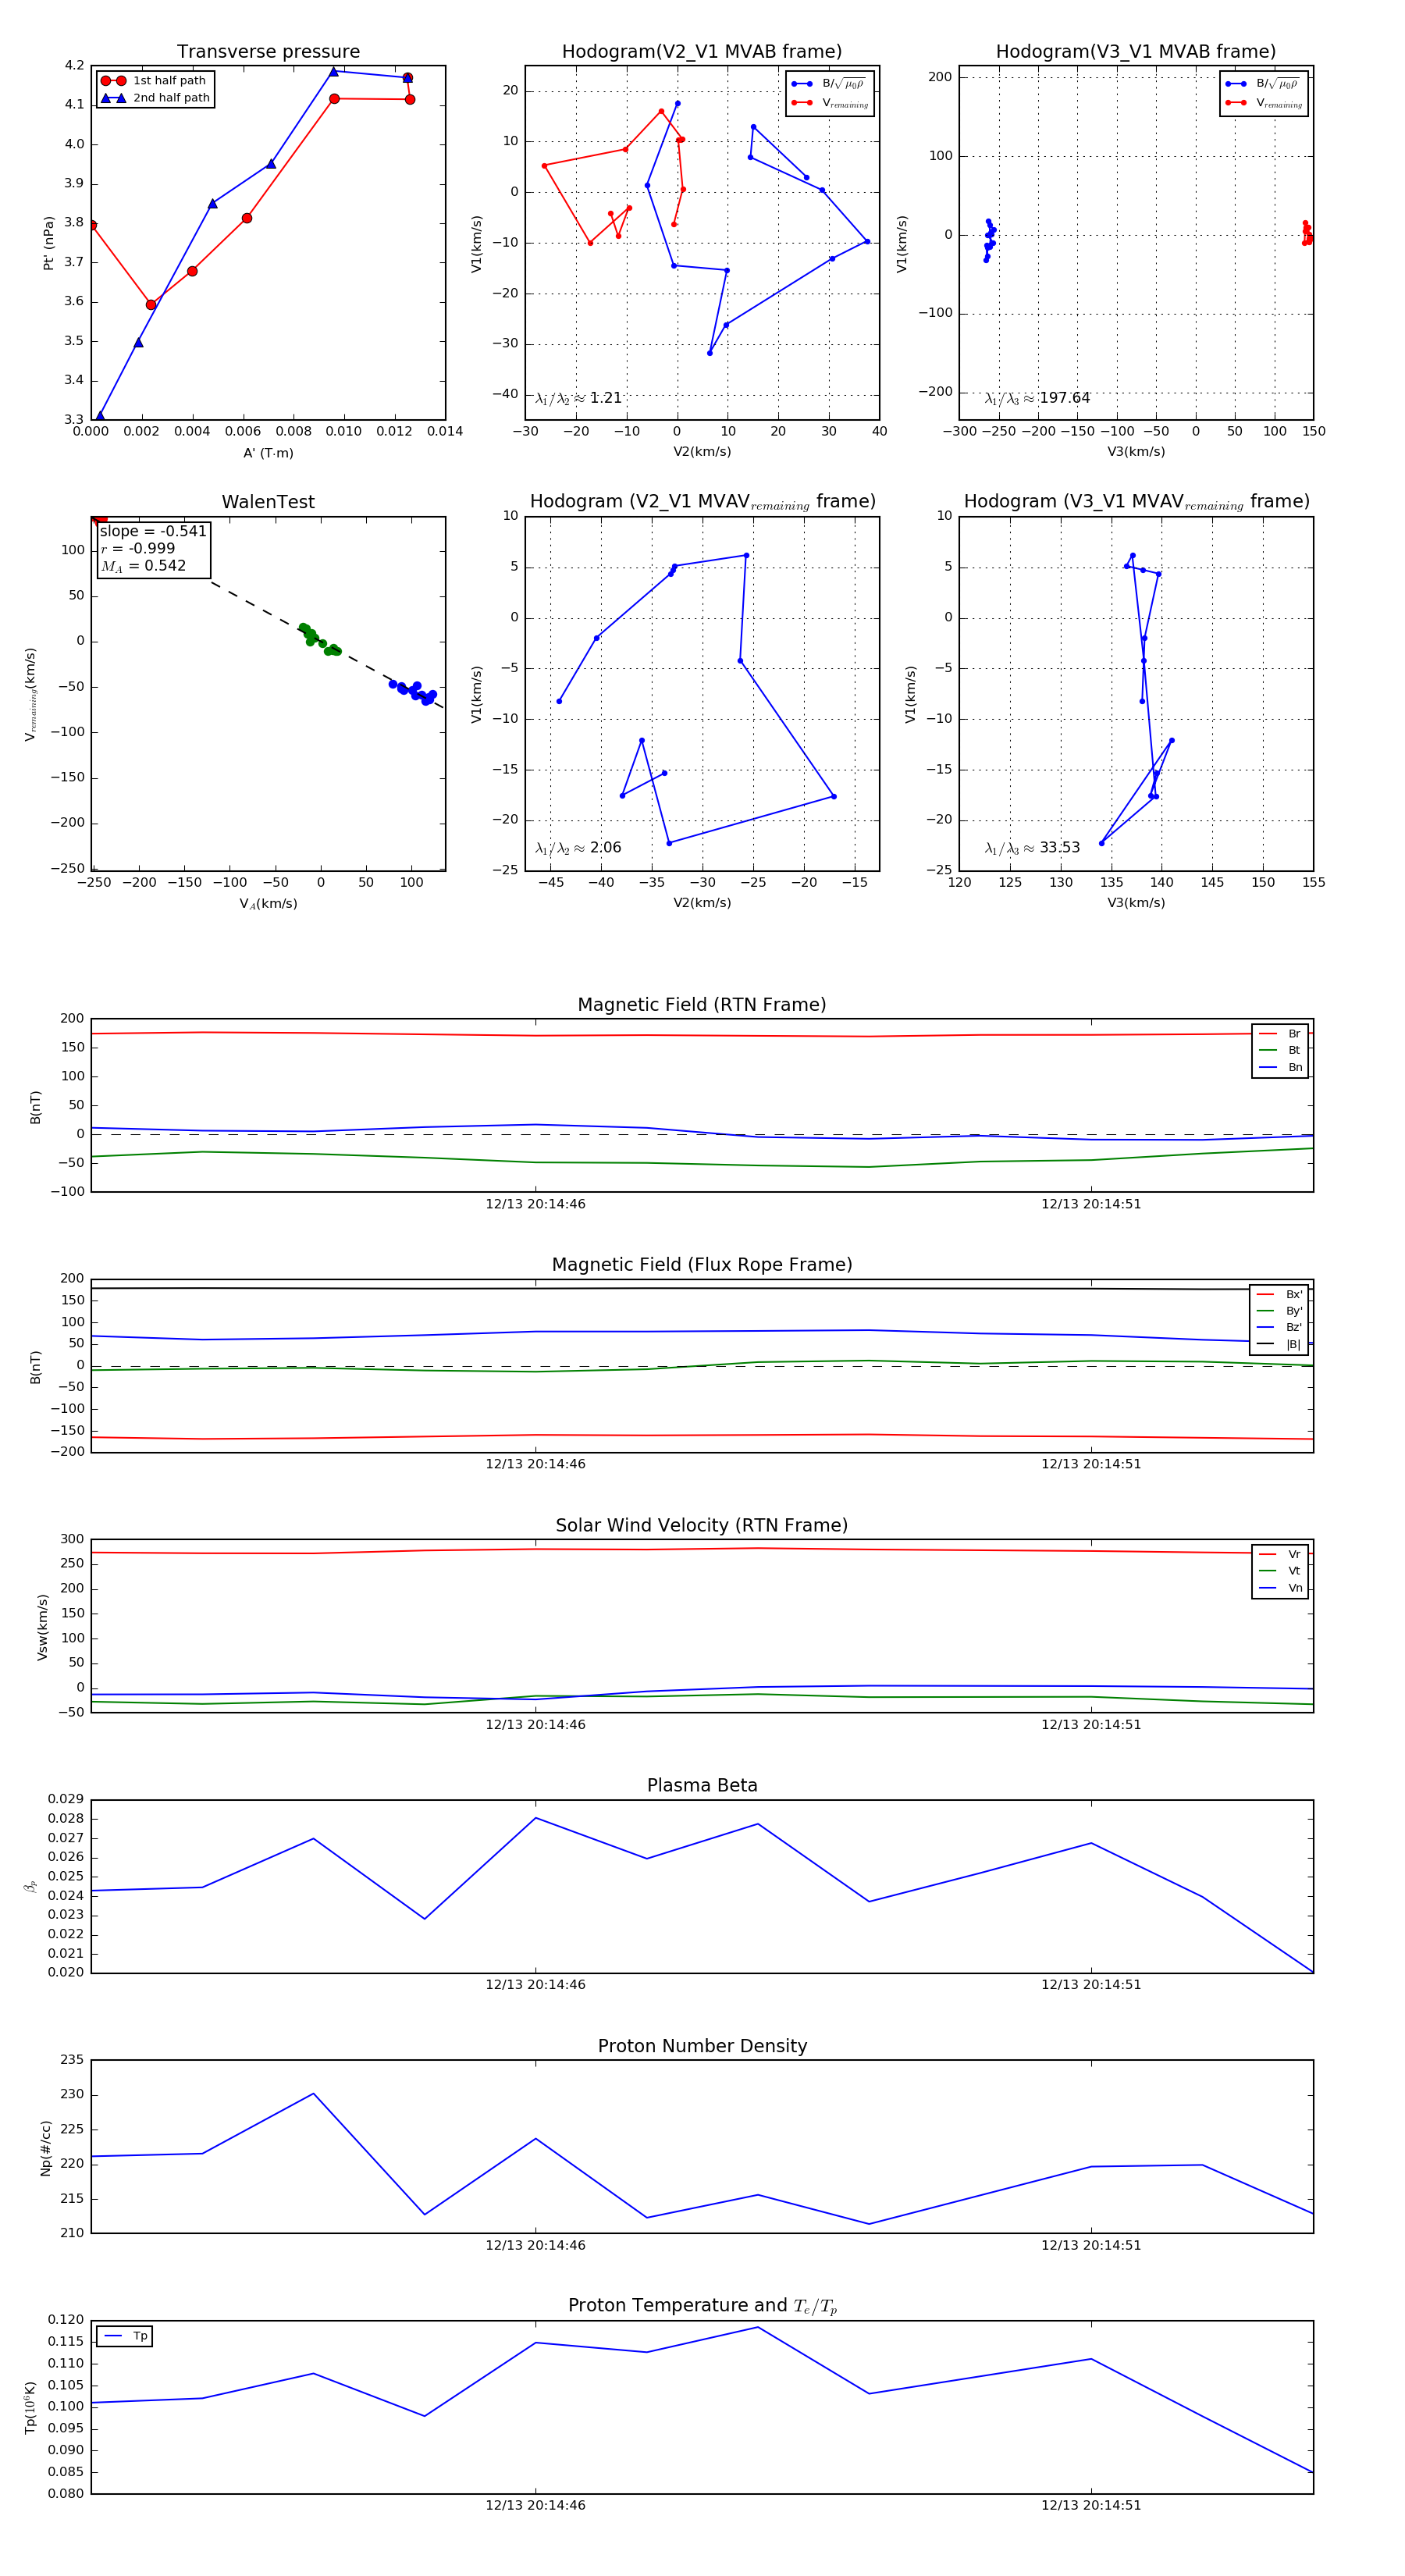Click the "By'" legend entry
This screenshot has width=1405, height=2576.
pyautogui.click(x=1280, y=1311)
